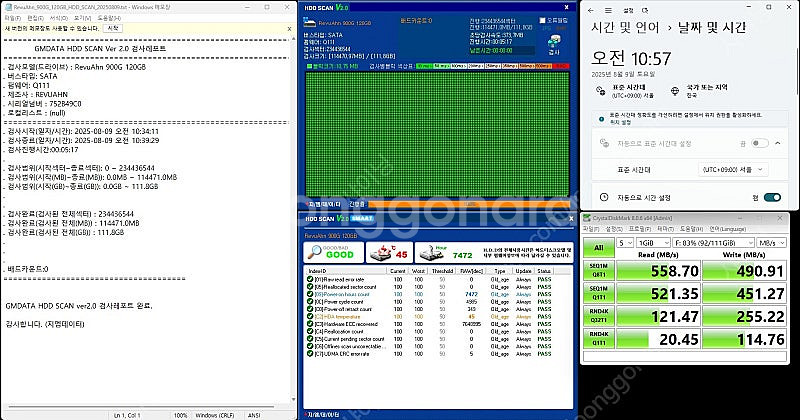800x420 pixels.
Task: Click the Notepad title bar file icon
Action: [8, 7]
